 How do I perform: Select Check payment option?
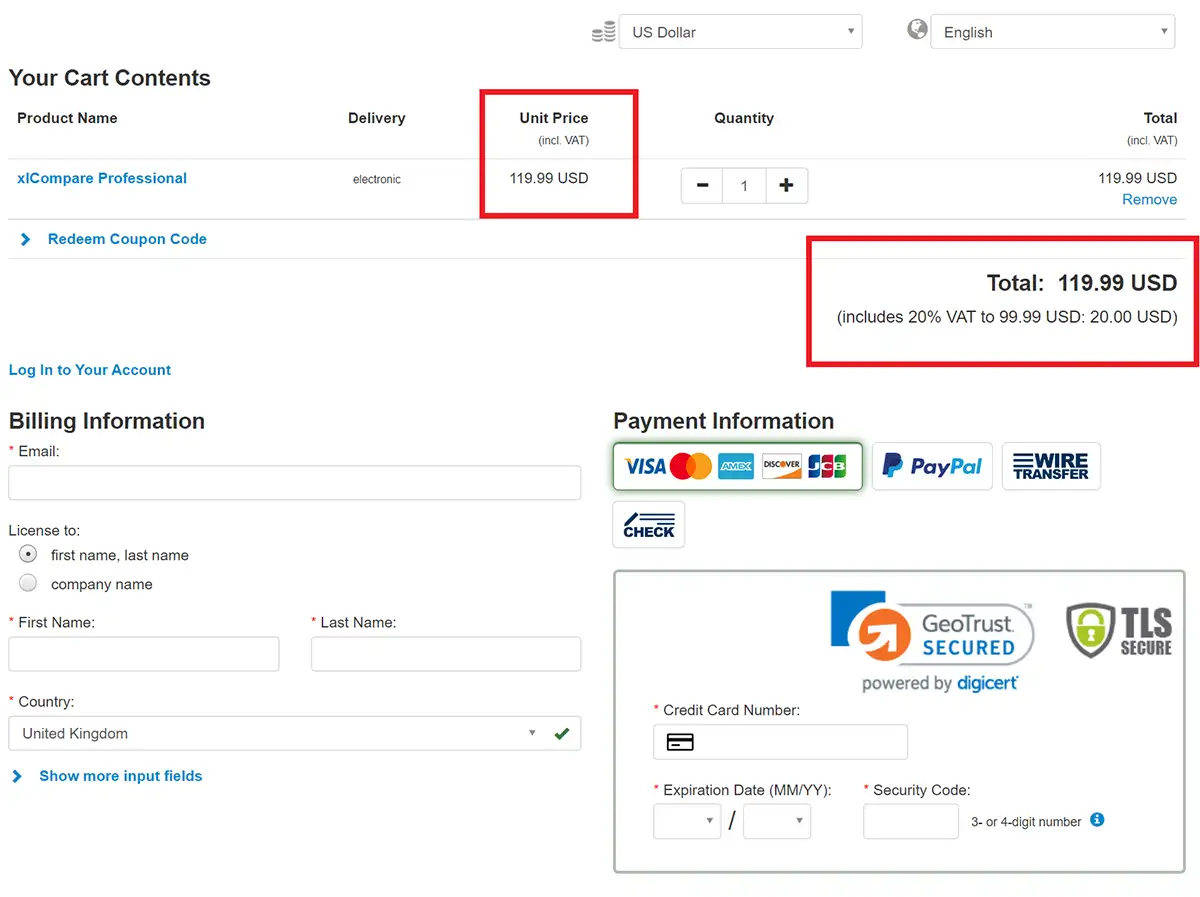point(649,525)
